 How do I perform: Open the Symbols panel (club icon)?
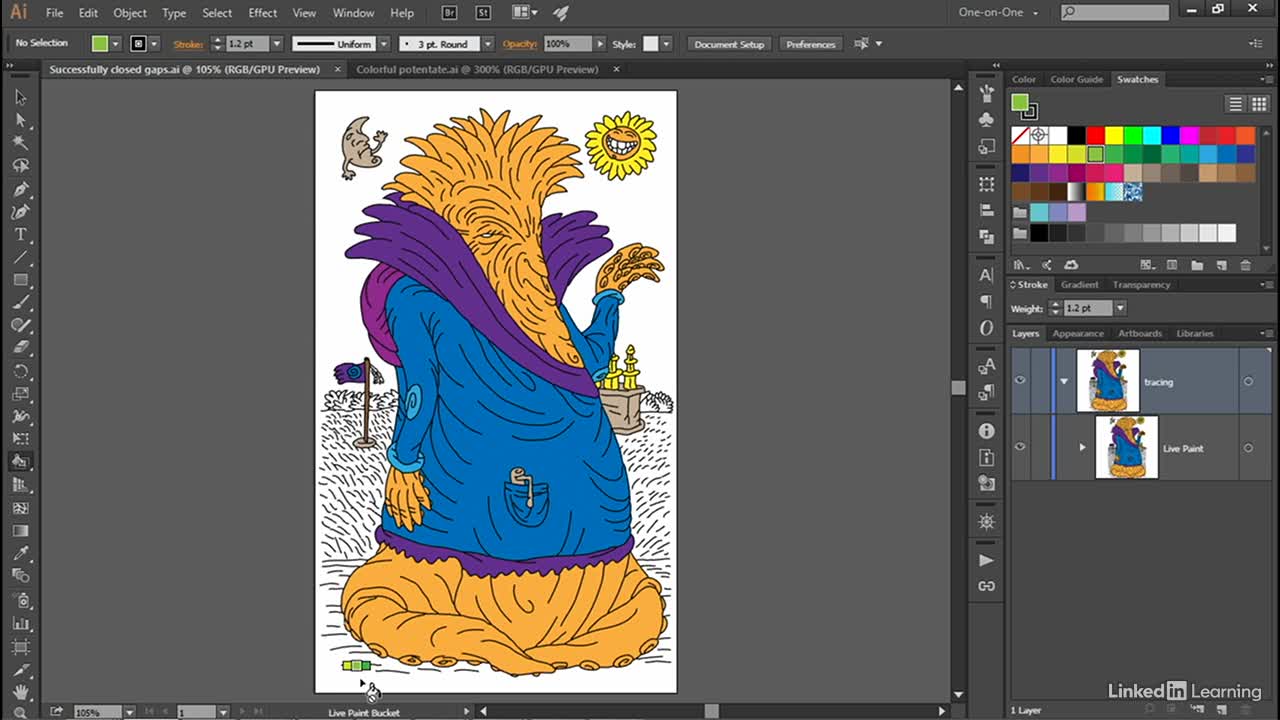(x=987, y=119)
